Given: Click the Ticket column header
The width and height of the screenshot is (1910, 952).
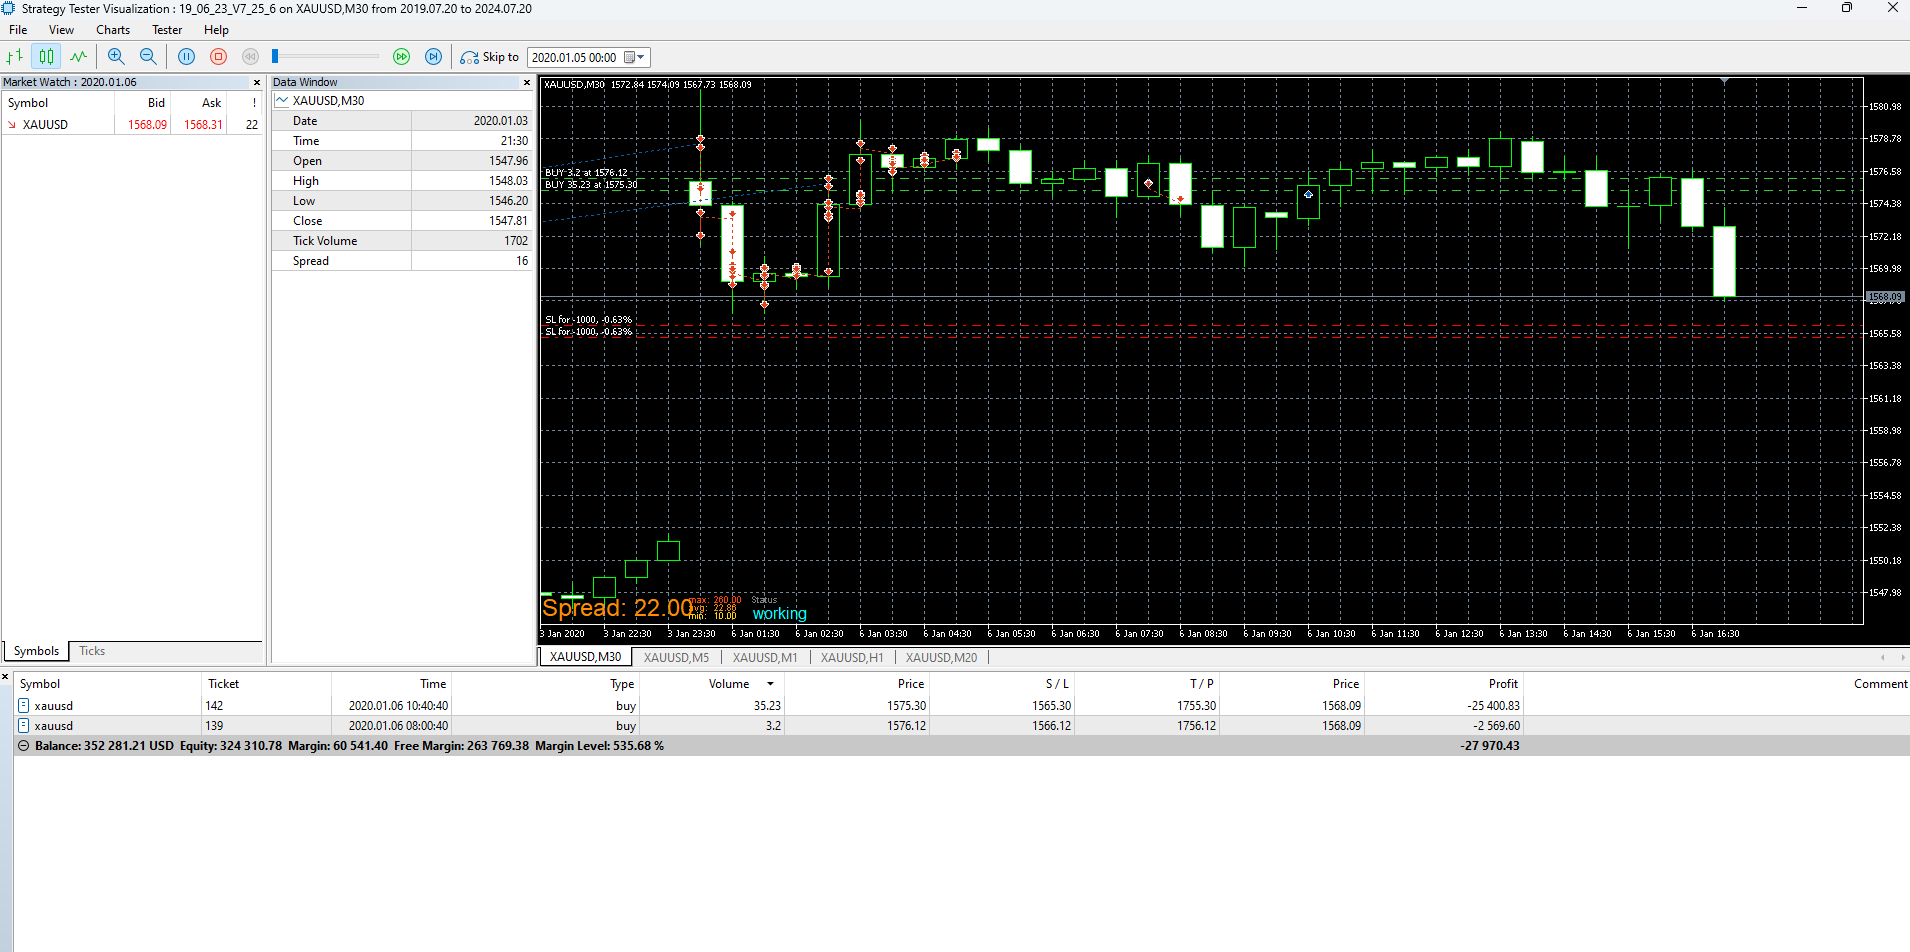Looking at the screenshot, I should pos(223,684).
